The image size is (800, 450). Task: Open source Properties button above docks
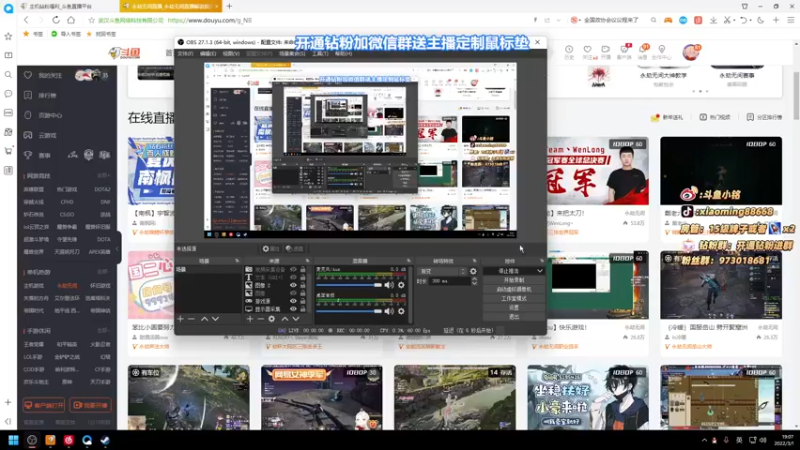271,249
